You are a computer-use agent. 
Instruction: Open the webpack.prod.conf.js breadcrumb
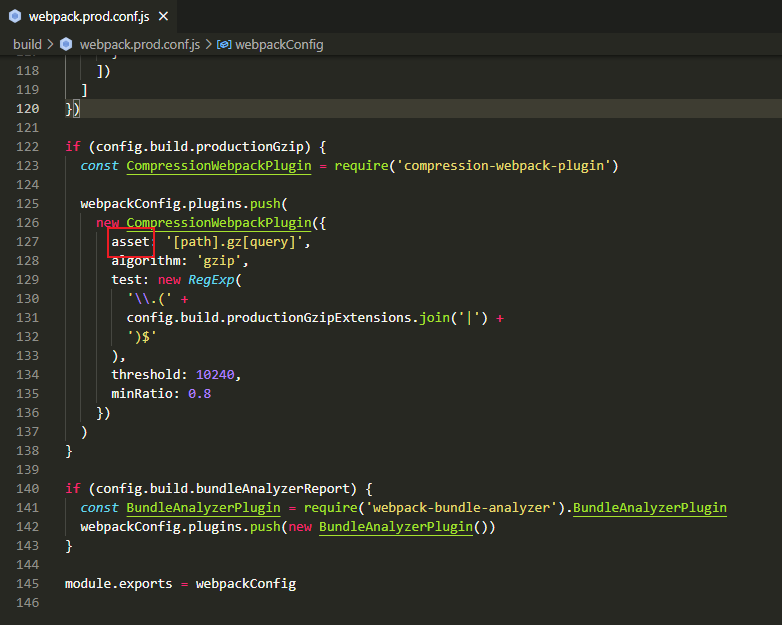tap(140, 44)
